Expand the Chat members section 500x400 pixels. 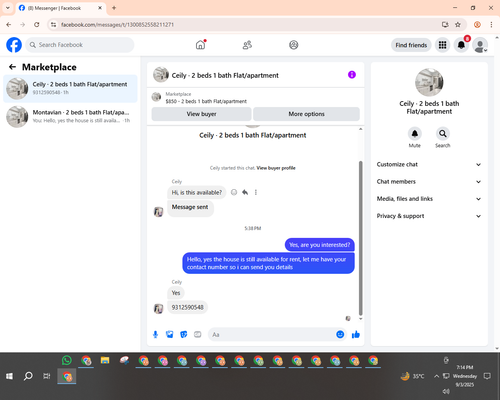point(429,182)
